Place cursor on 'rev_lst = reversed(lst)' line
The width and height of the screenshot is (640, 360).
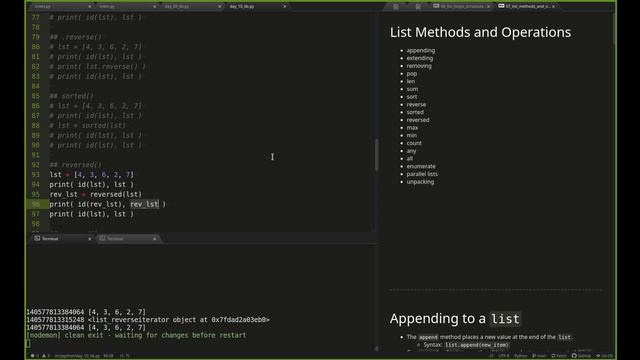96,194
